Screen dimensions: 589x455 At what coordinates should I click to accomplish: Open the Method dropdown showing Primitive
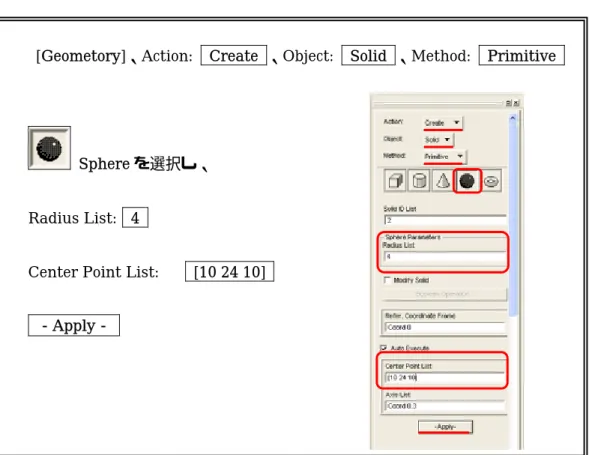pyautogui.click(x=445, y=156)
